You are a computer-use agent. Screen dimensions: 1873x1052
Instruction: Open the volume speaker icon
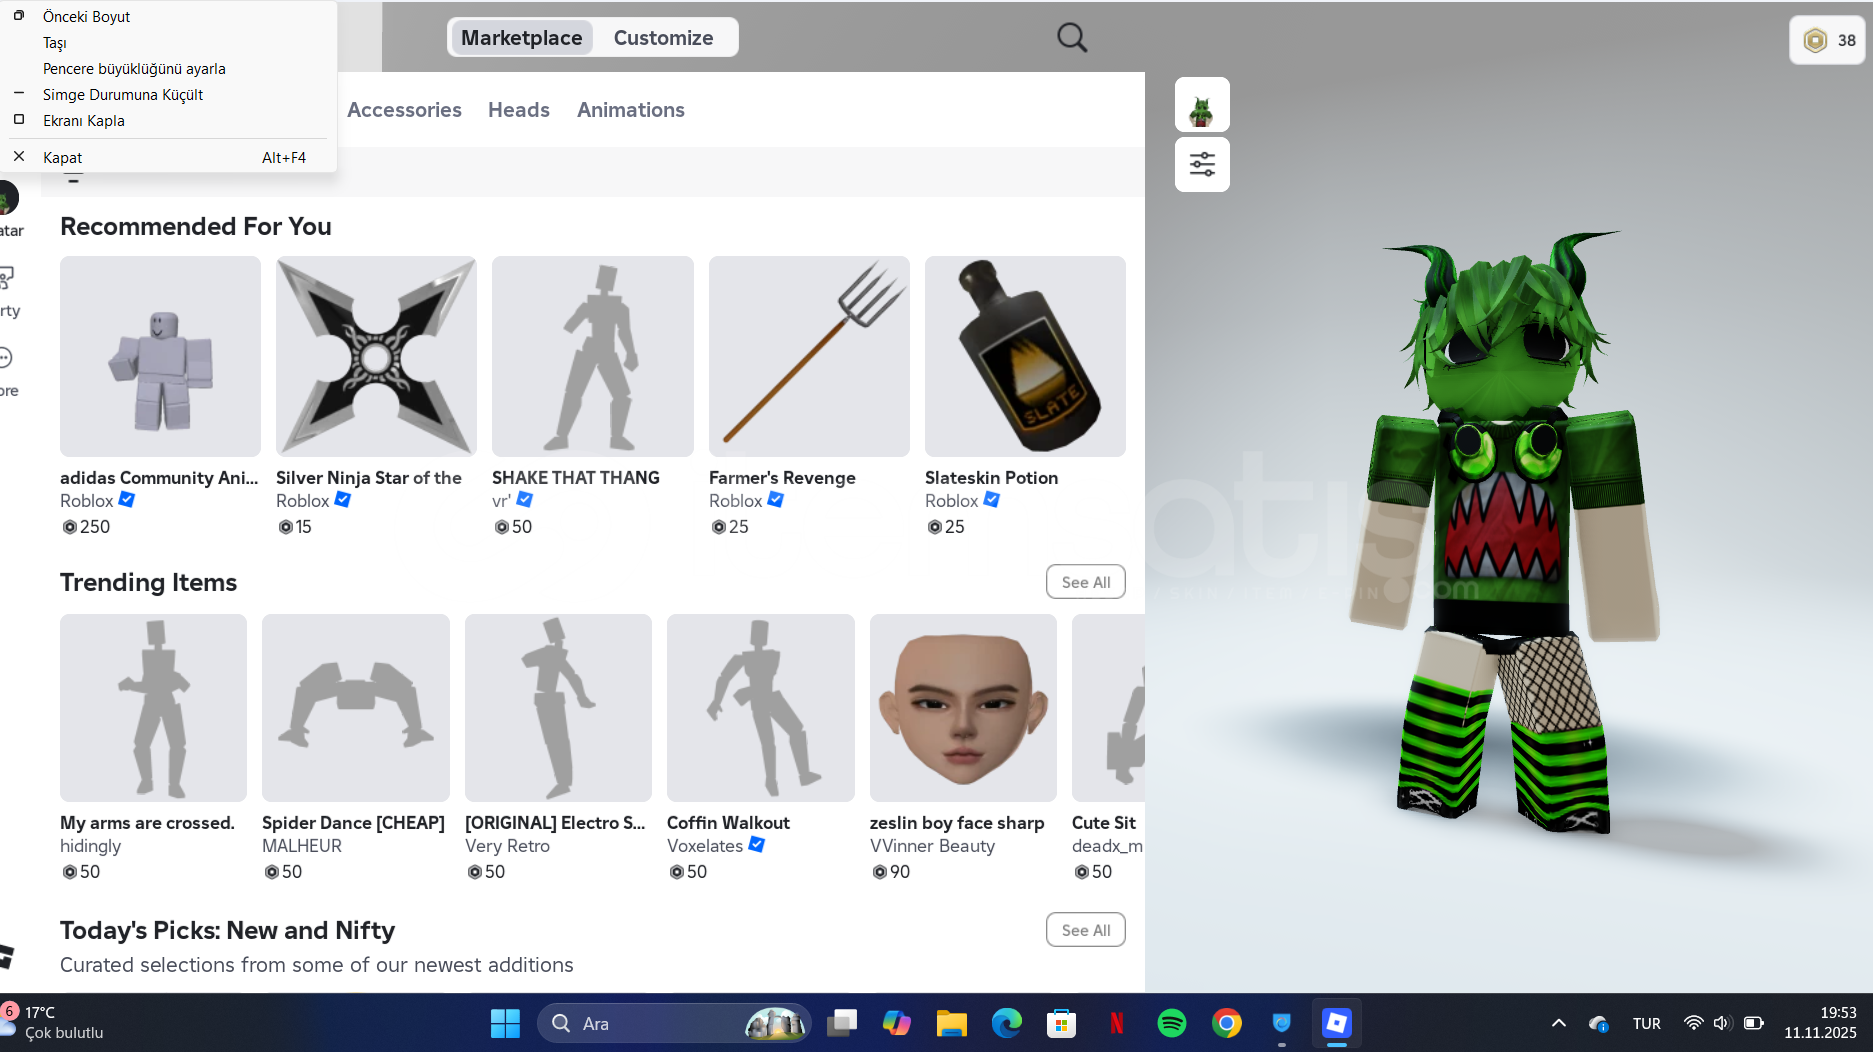tap(1722, 1023)
